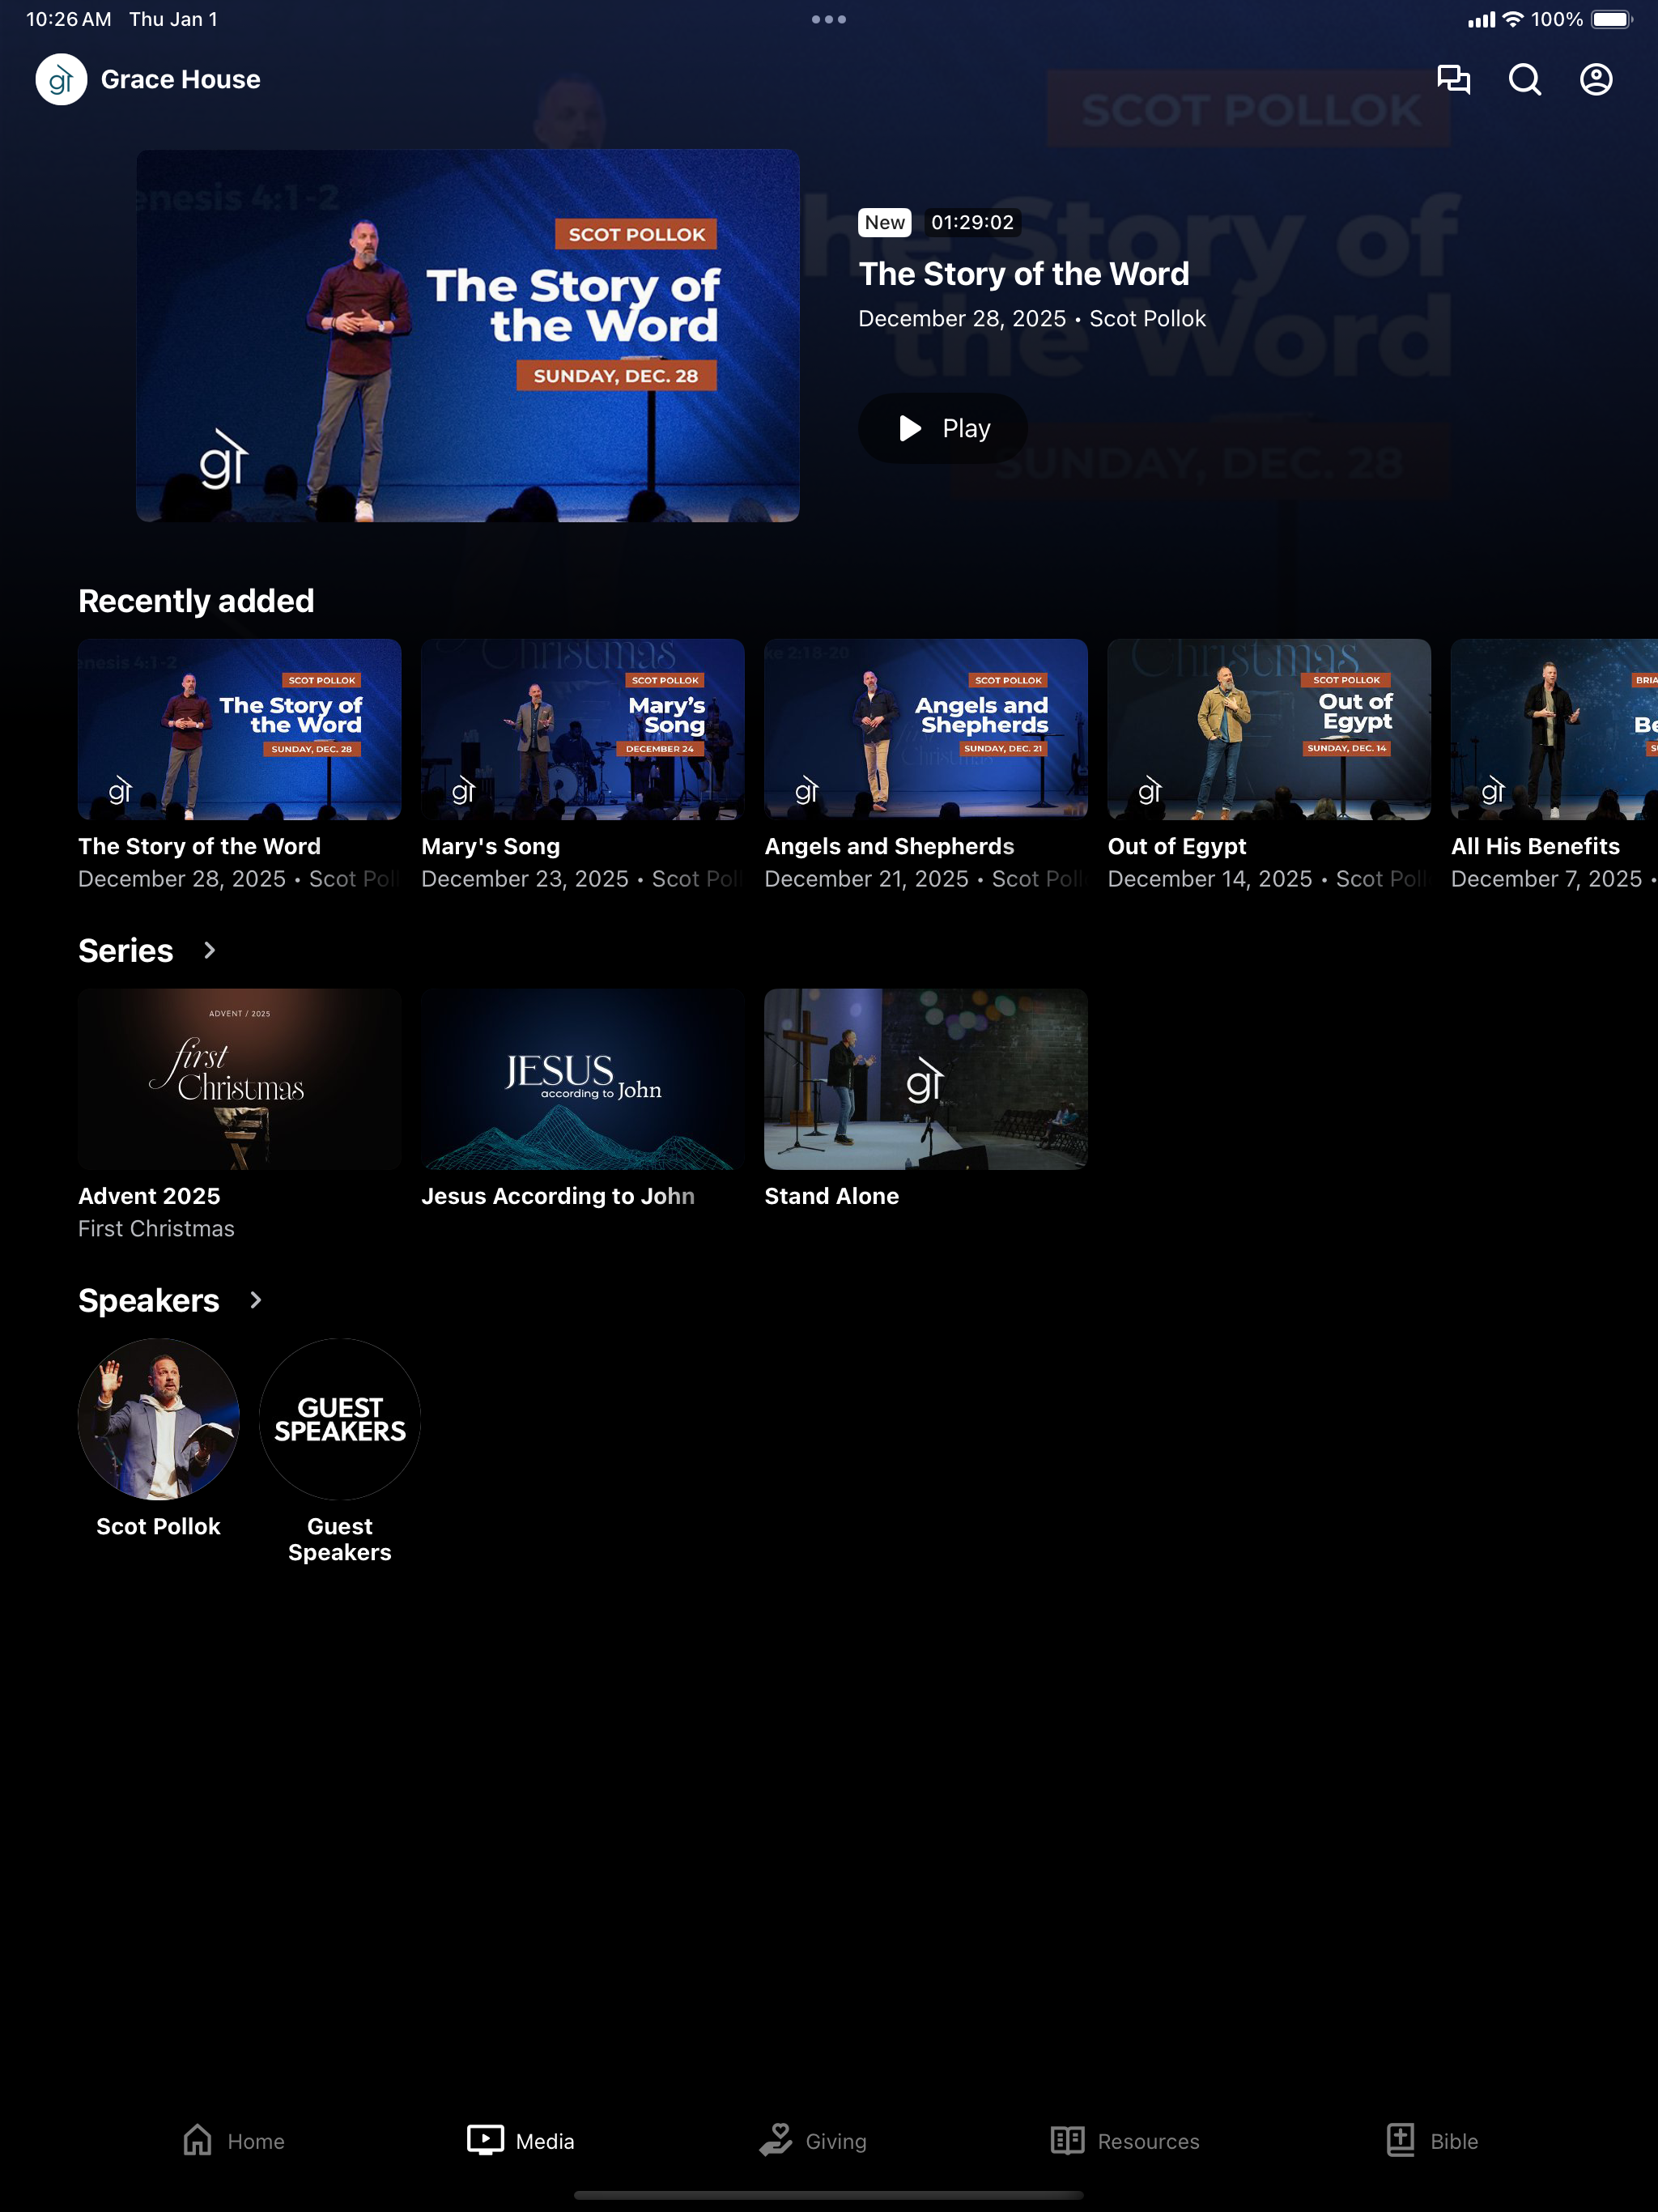The image size is (1658, 2212).
Task: Open Jesus According to John series image
Action: pos(583,1079)
